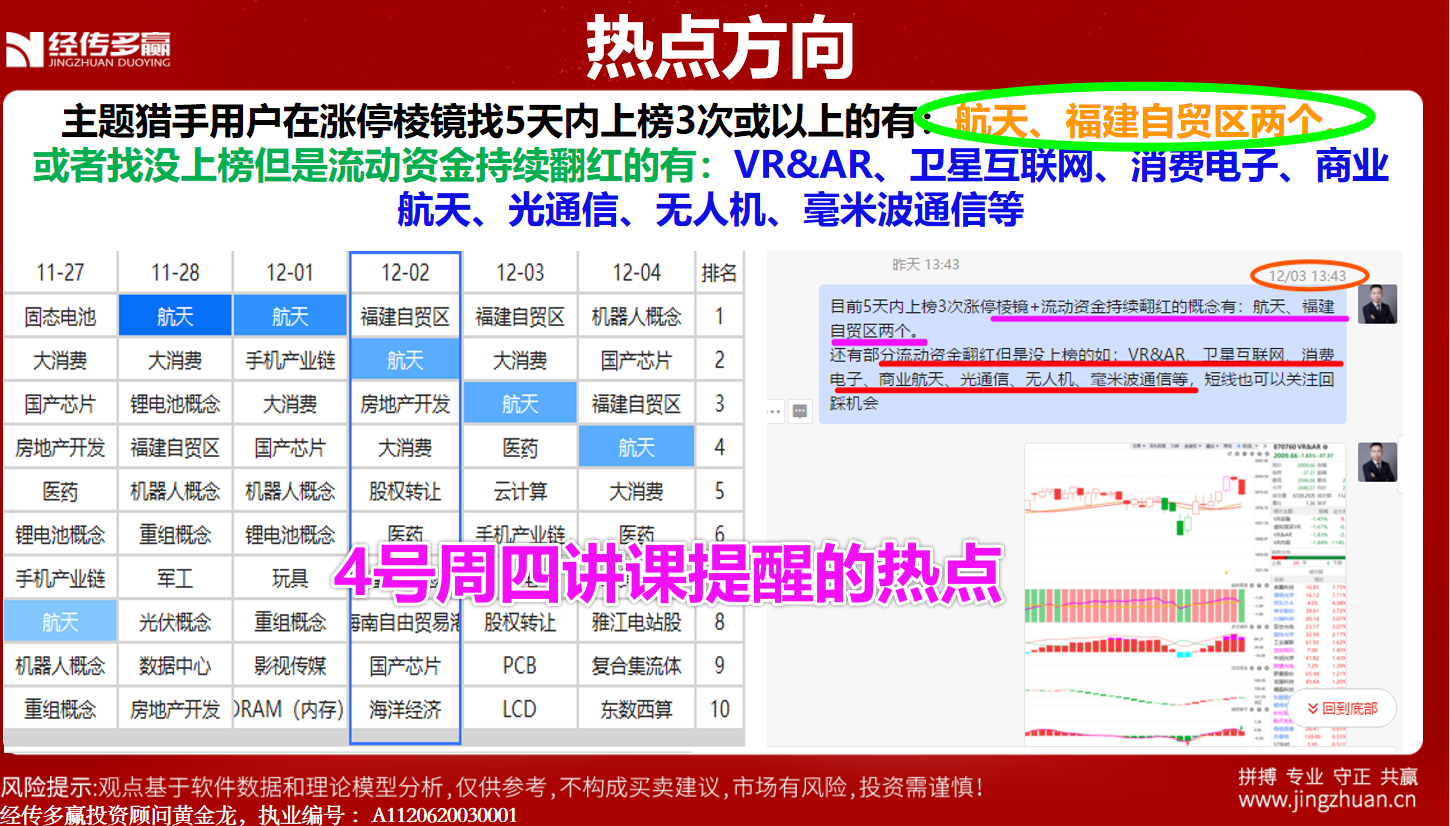Click the LCD cell
Viewport: 1450px width, 826px height.
(x=520, y=709)
